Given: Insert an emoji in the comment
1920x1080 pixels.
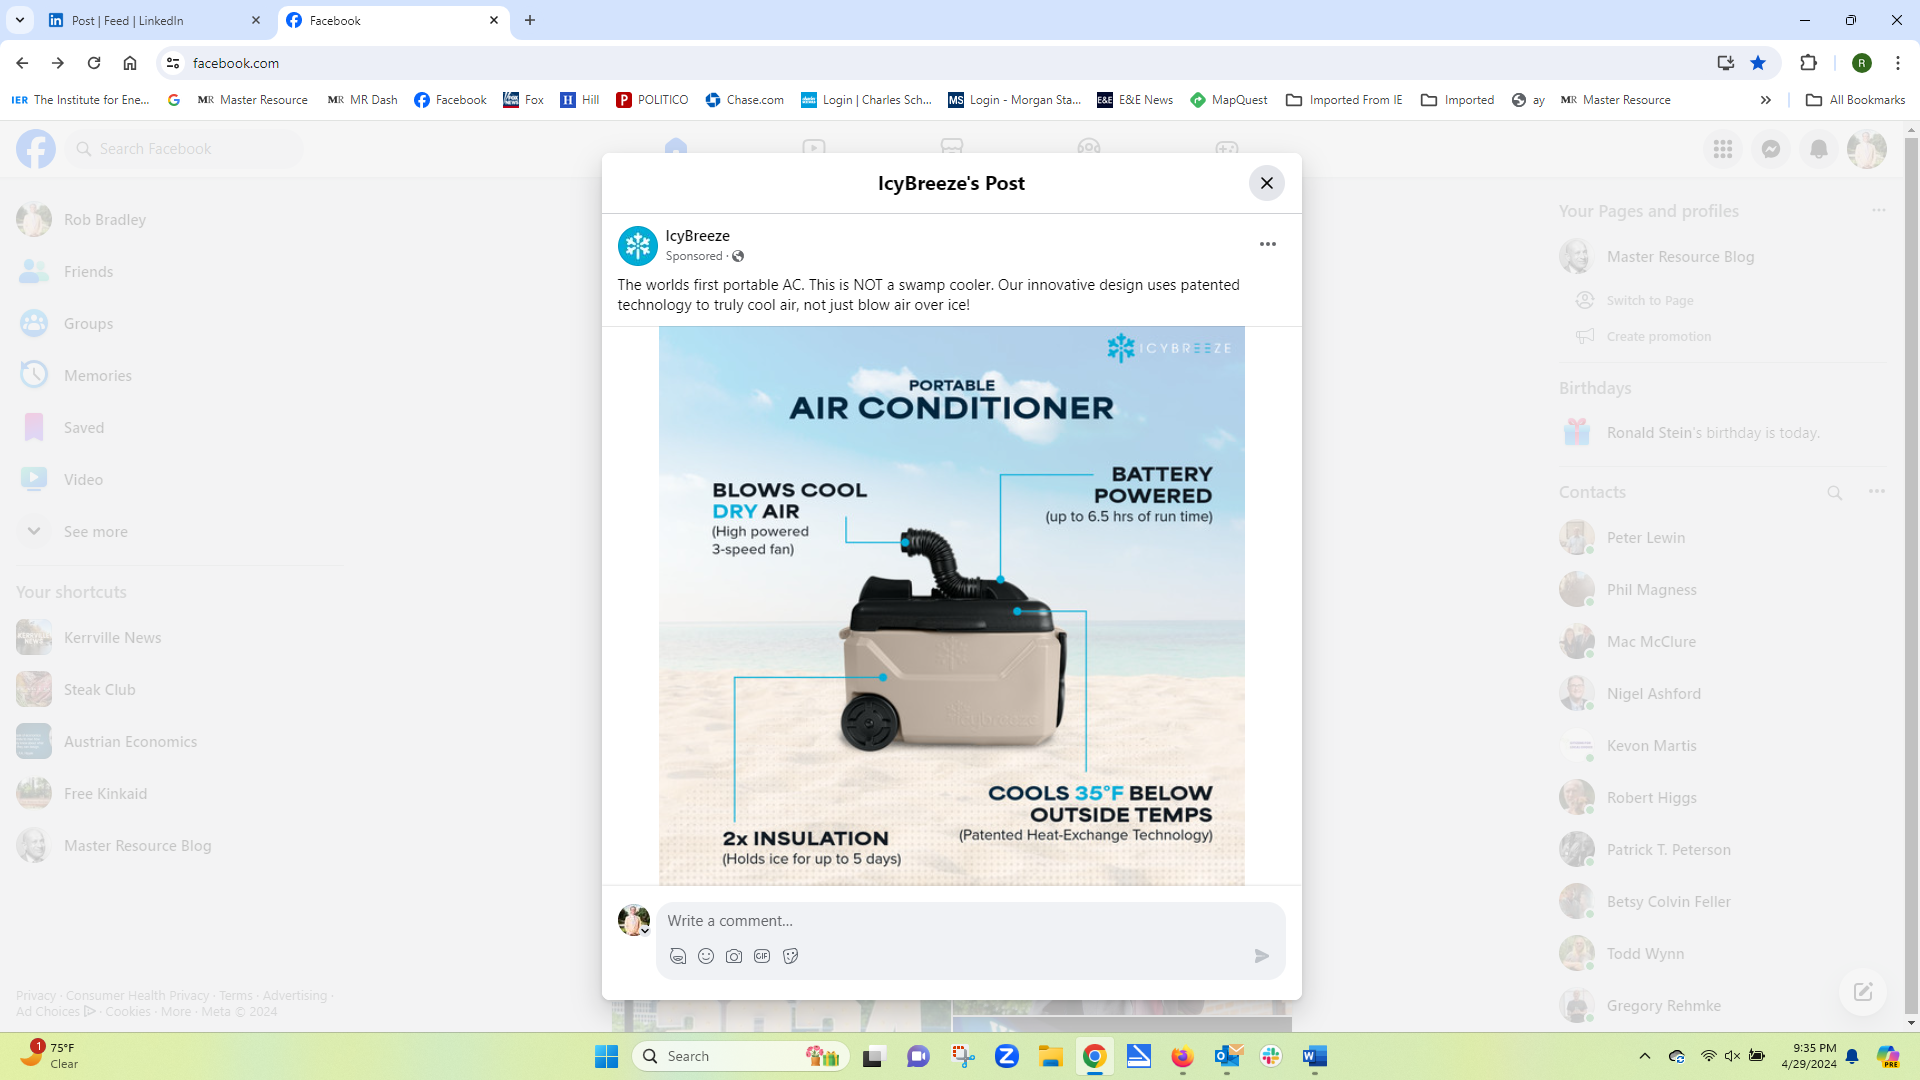Looking at the screenshot, I should point(706,956).
